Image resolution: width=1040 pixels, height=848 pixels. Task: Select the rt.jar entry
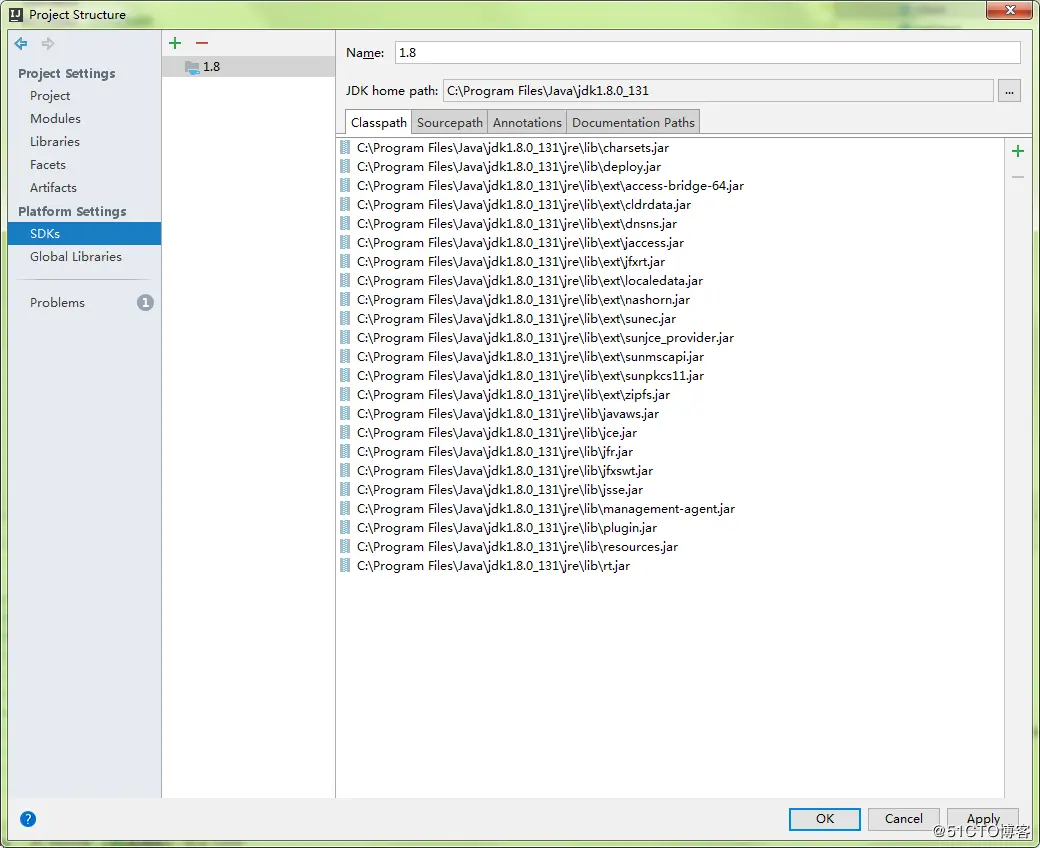click(x=670, y=566)
